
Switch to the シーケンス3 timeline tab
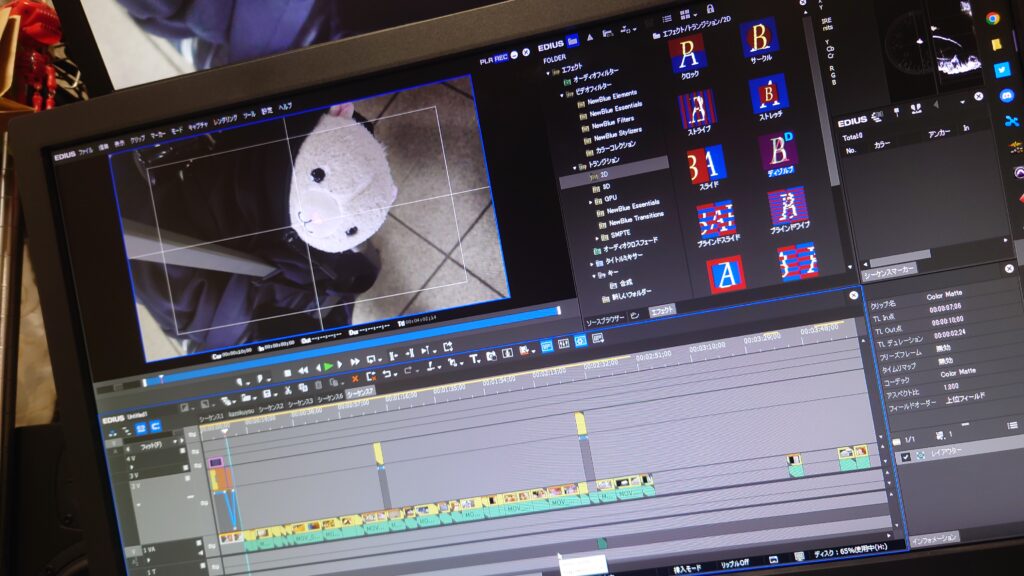300,403
